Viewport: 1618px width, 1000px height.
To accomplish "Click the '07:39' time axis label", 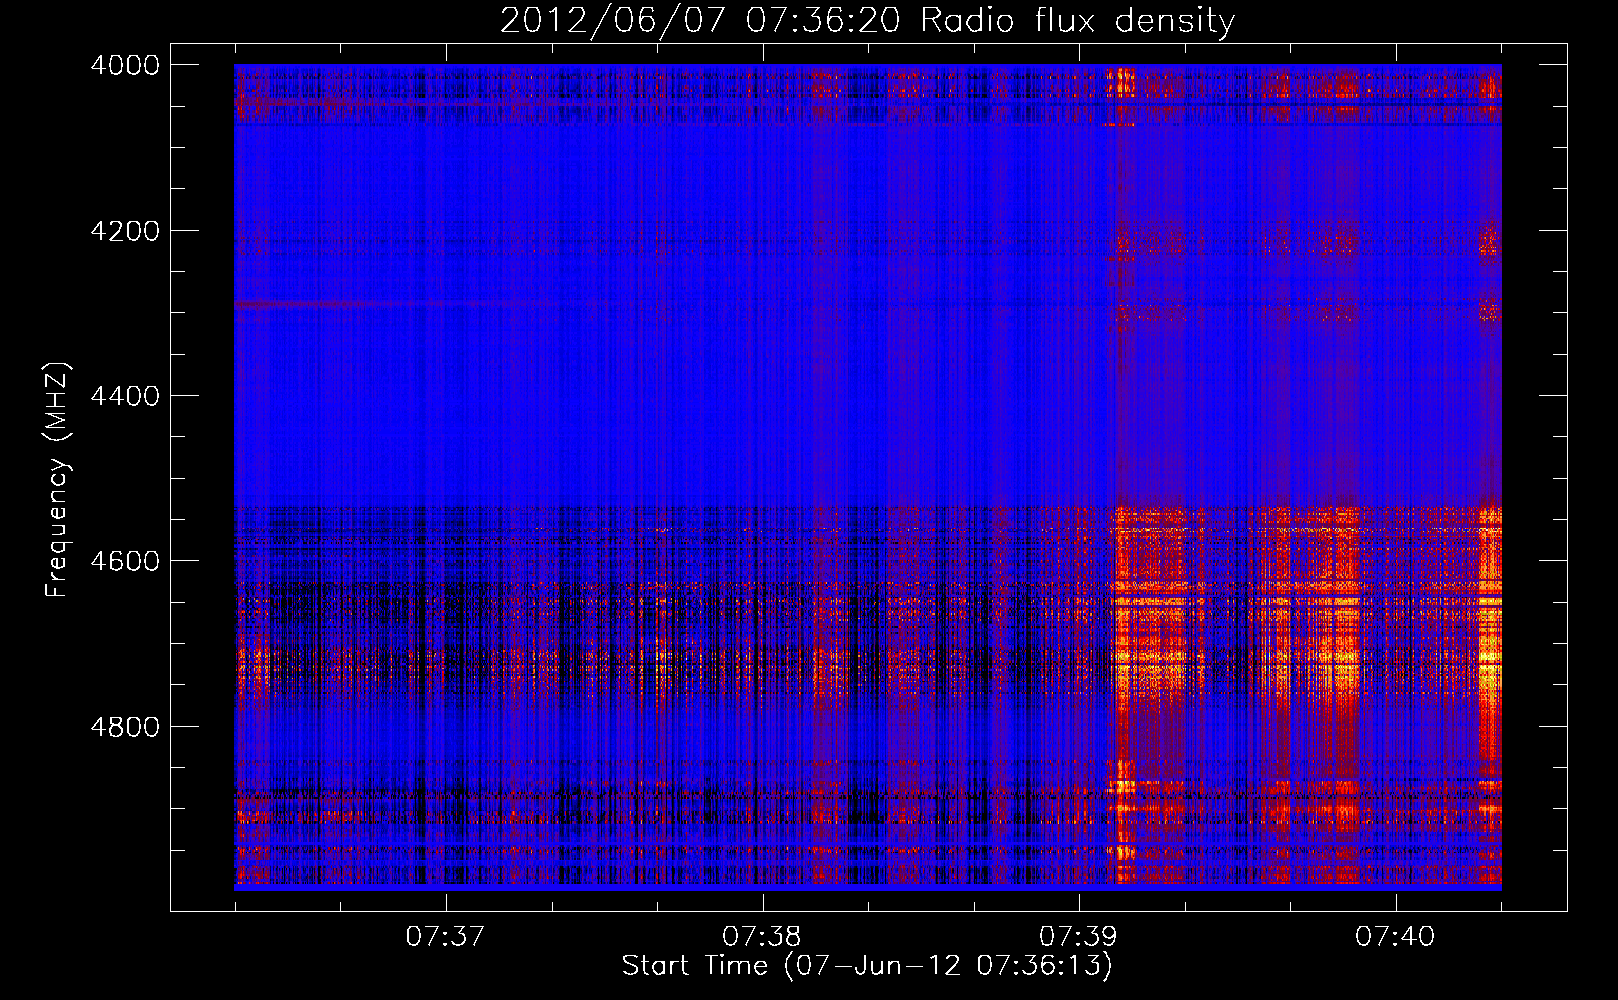I will click(x=1078, y=937).
